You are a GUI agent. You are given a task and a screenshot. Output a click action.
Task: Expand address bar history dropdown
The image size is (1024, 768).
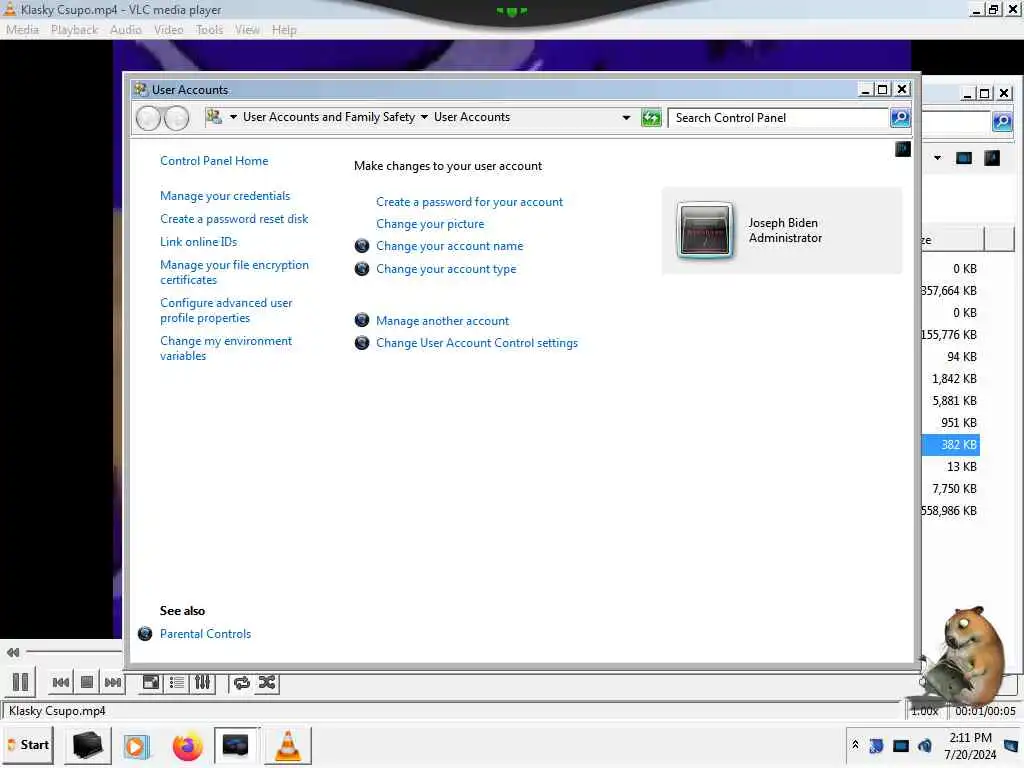(626, 118)
